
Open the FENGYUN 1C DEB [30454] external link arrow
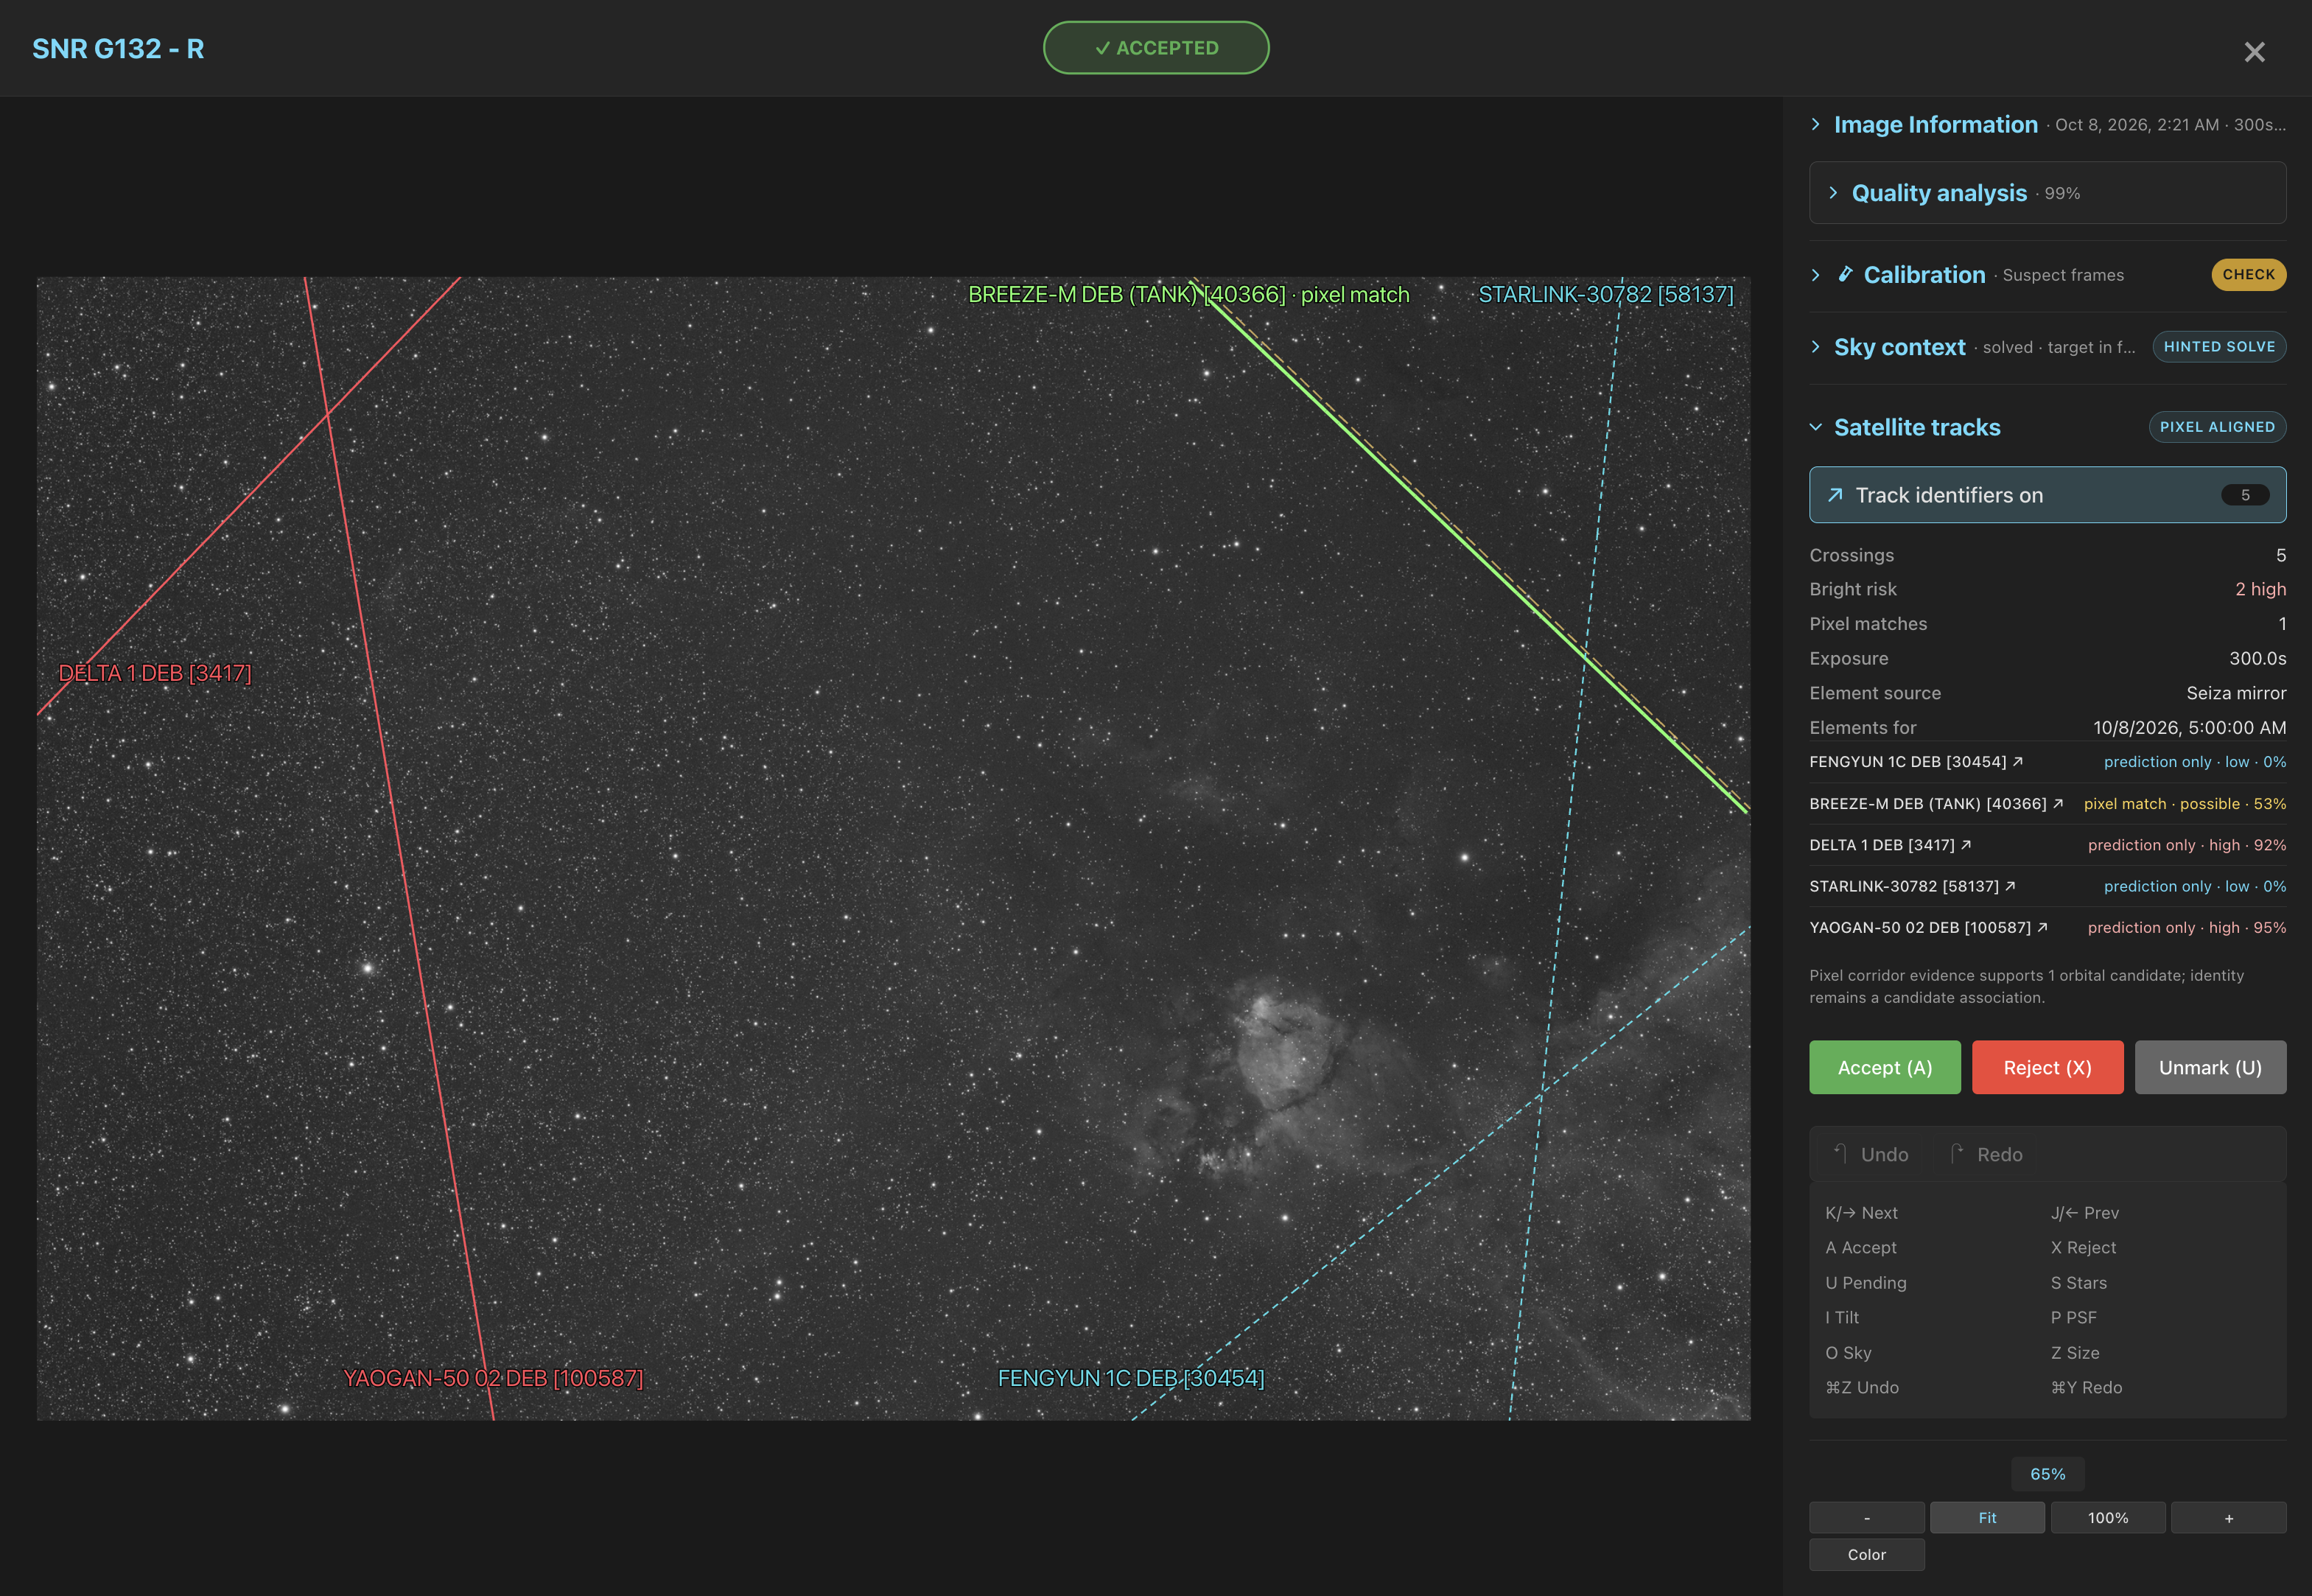pyautogui.click(x=2018, y=762)
